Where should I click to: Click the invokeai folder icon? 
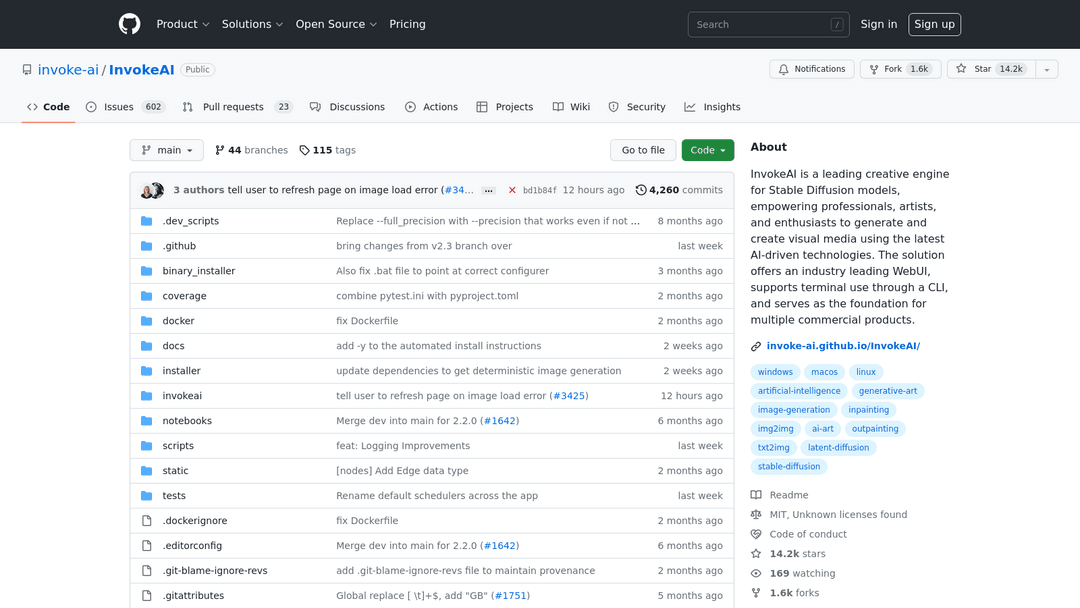pos(147,396)
